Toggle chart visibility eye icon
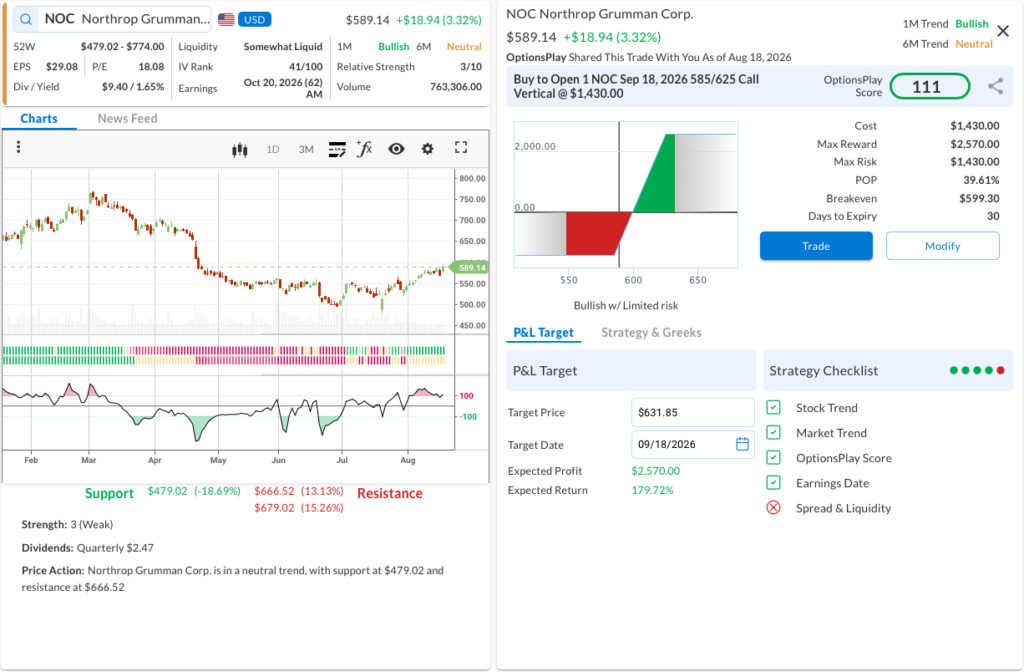 pos(396,149)
